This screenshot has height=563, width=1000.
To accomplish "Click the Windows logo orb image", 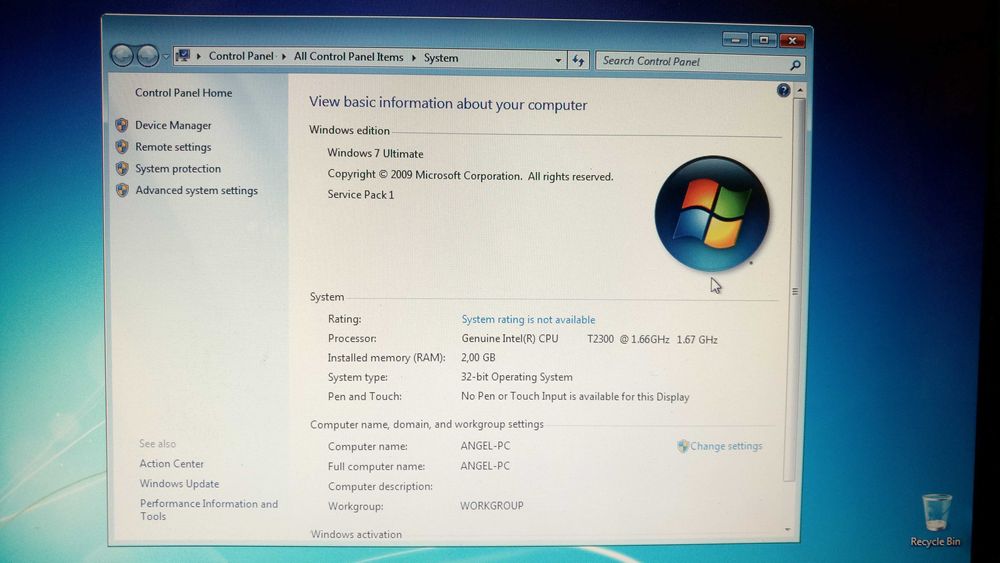I will [712, 214].
